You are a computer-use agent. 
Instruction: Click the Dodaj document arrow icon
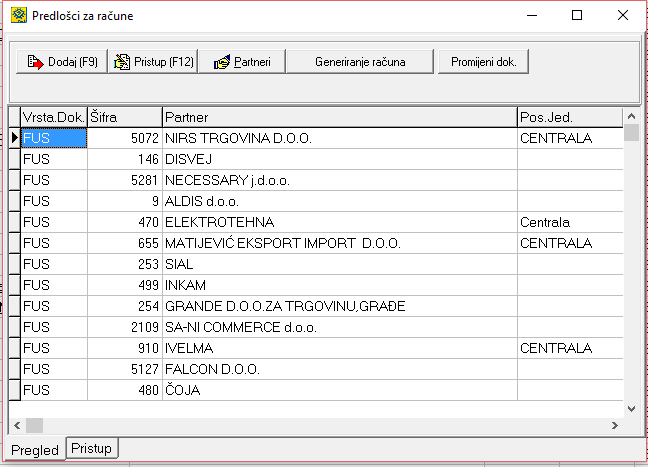[35, 62]
